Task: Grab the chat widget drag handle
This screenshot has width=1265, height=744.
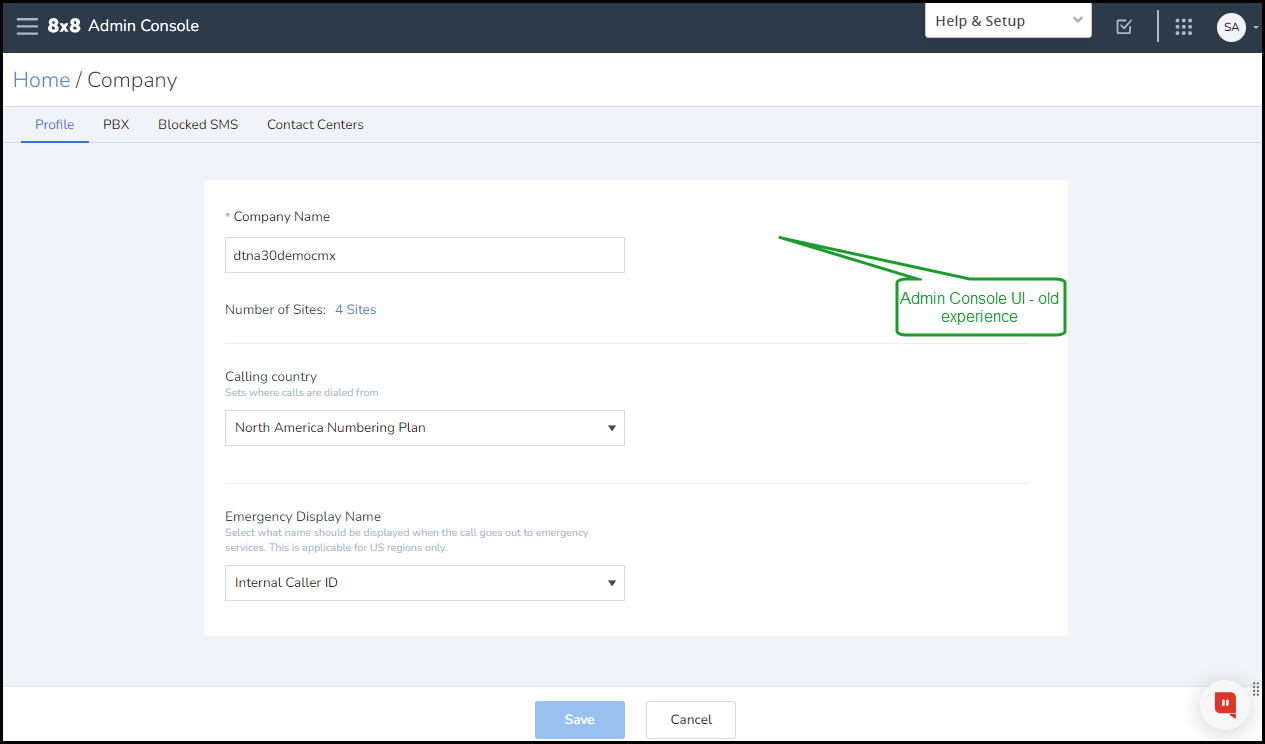Action: coord(1256,689)
